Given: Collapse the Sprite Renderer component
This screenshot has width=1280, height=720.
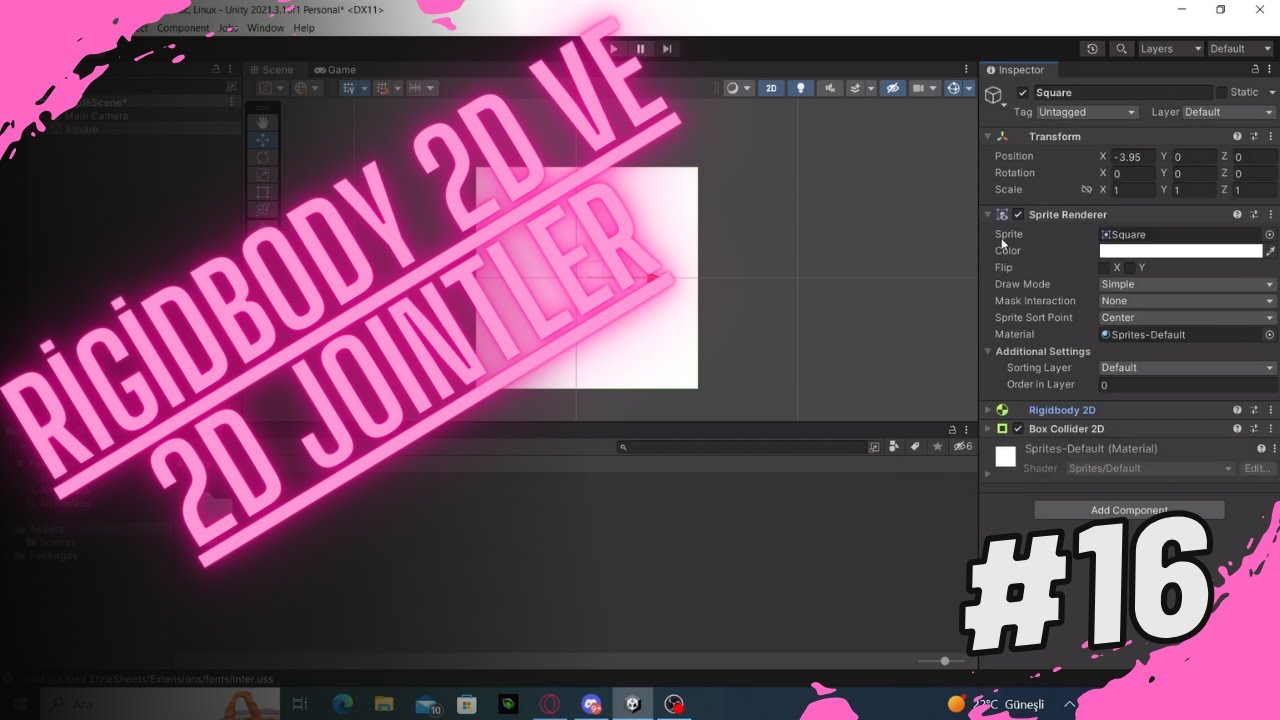Looking at the screenshot, I should click(x=988, y=214).
